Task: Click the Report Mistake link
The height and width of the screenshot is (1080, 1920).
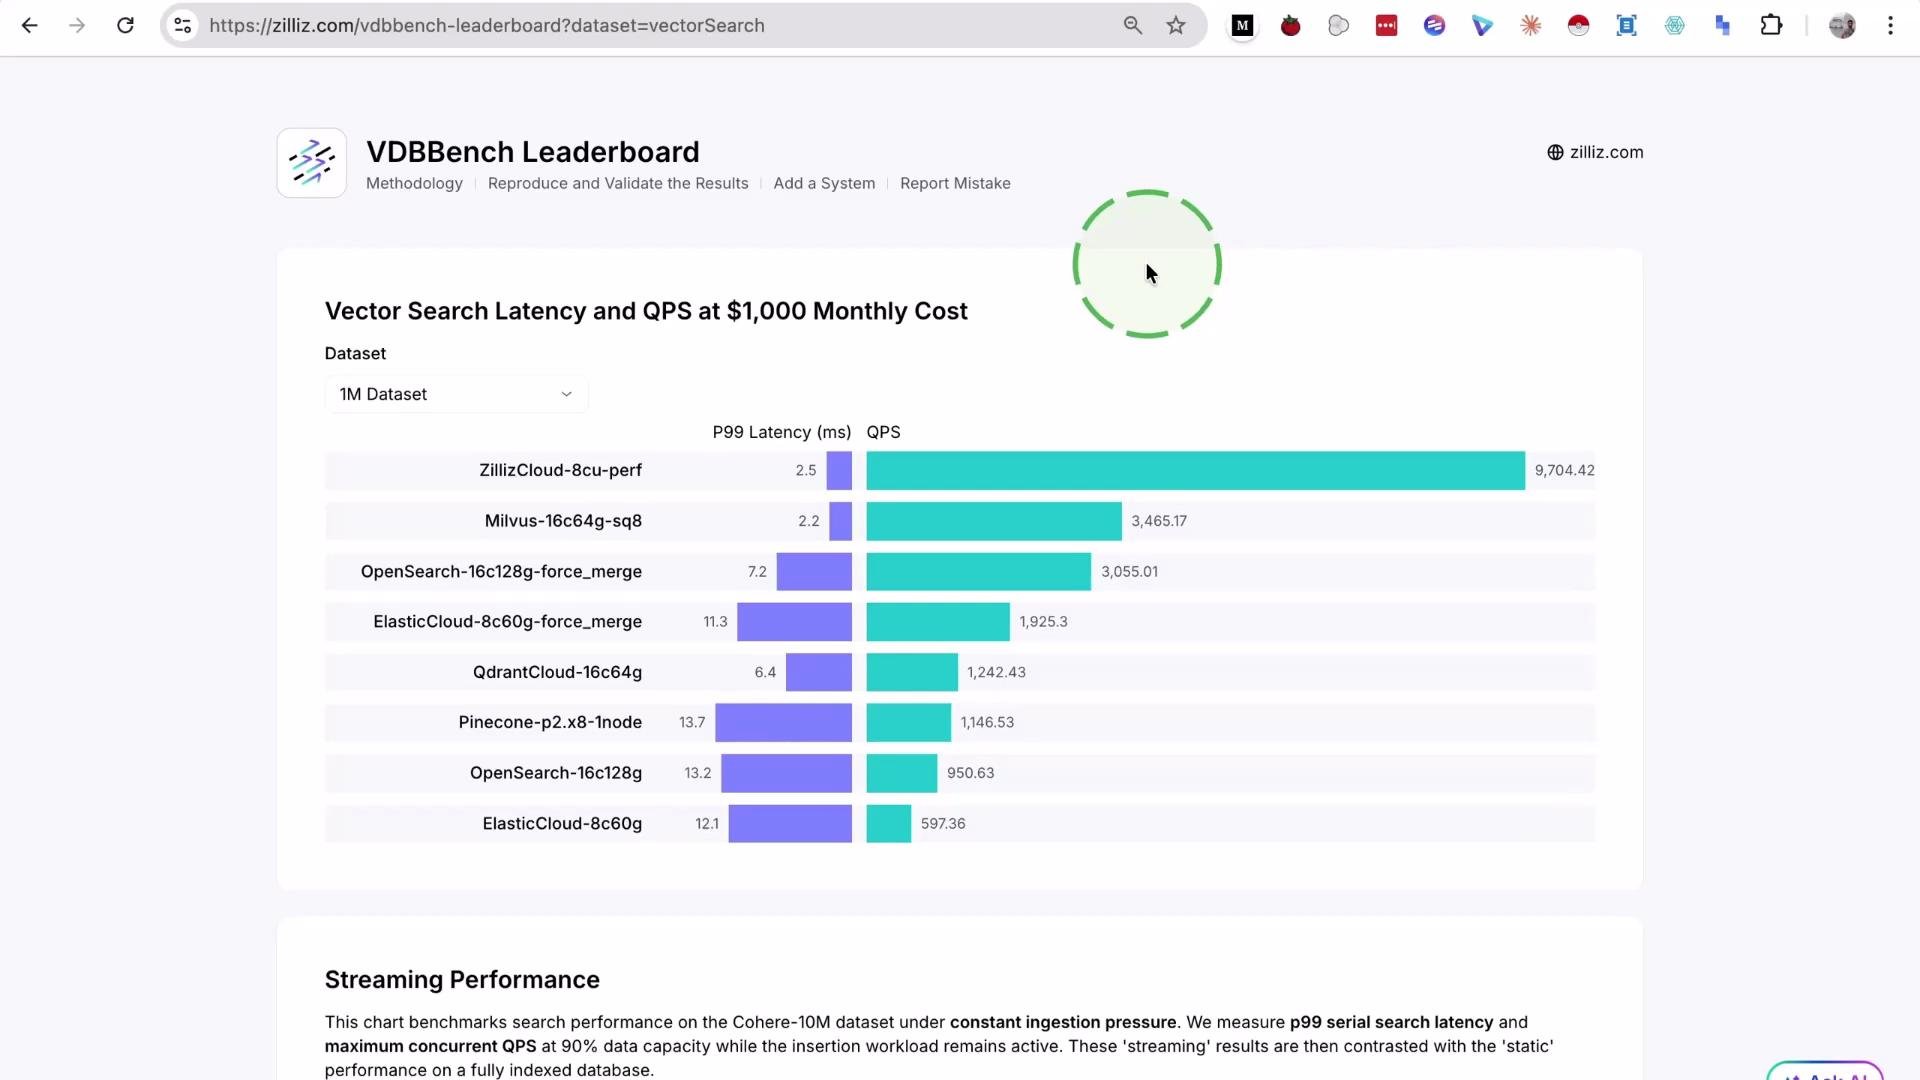Action: (955, 184)
